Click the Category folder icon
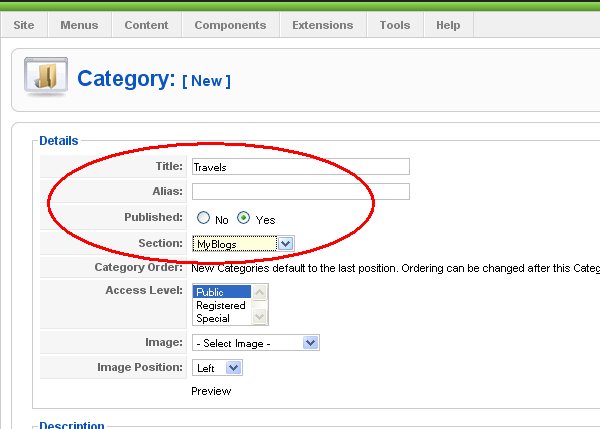This screenshot has height=429, width=600. point(46,77)
